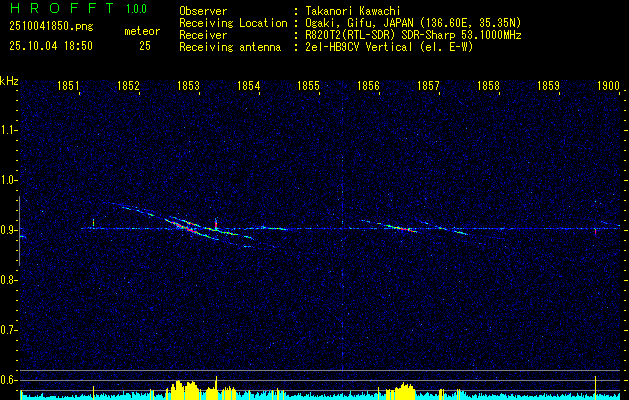The width and height of the screenshot is (629, 400).
Task: Click the version number 1.0.0
Action: tap(136, 9)
